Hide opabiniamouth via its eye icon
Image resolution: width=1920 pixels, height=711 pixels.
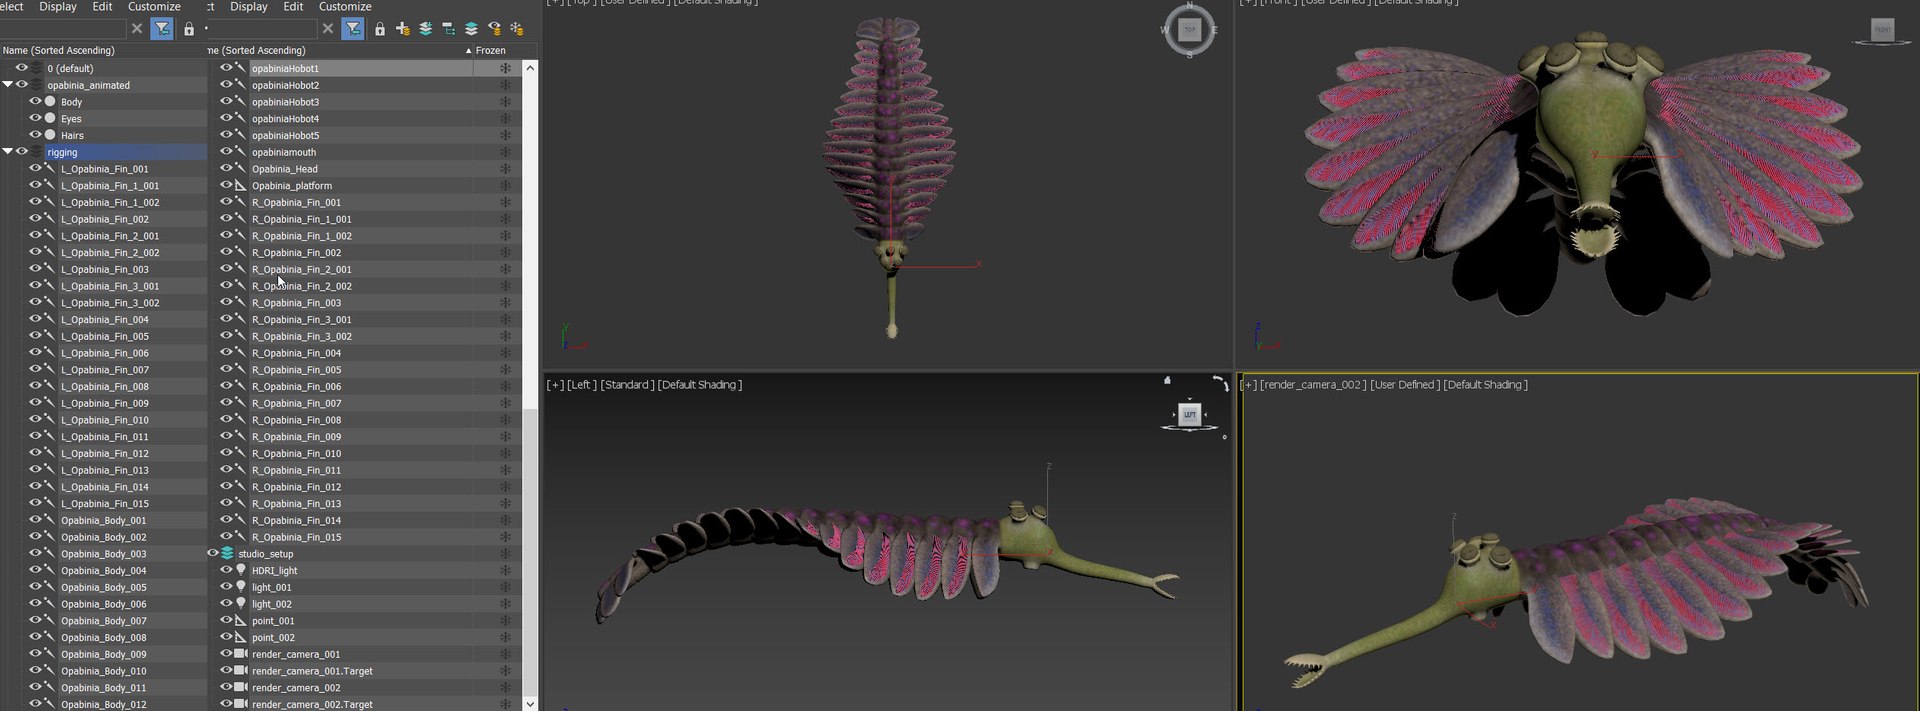coord(226,152)
